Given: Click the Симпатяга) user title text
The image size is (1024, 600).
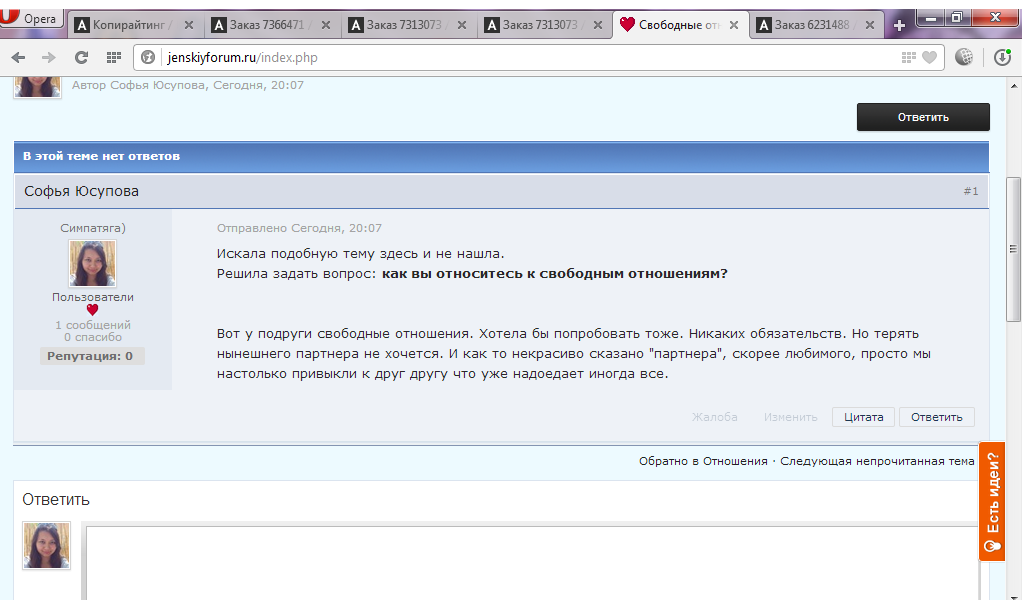Looking at the screenshot, I should pos(93,228).
